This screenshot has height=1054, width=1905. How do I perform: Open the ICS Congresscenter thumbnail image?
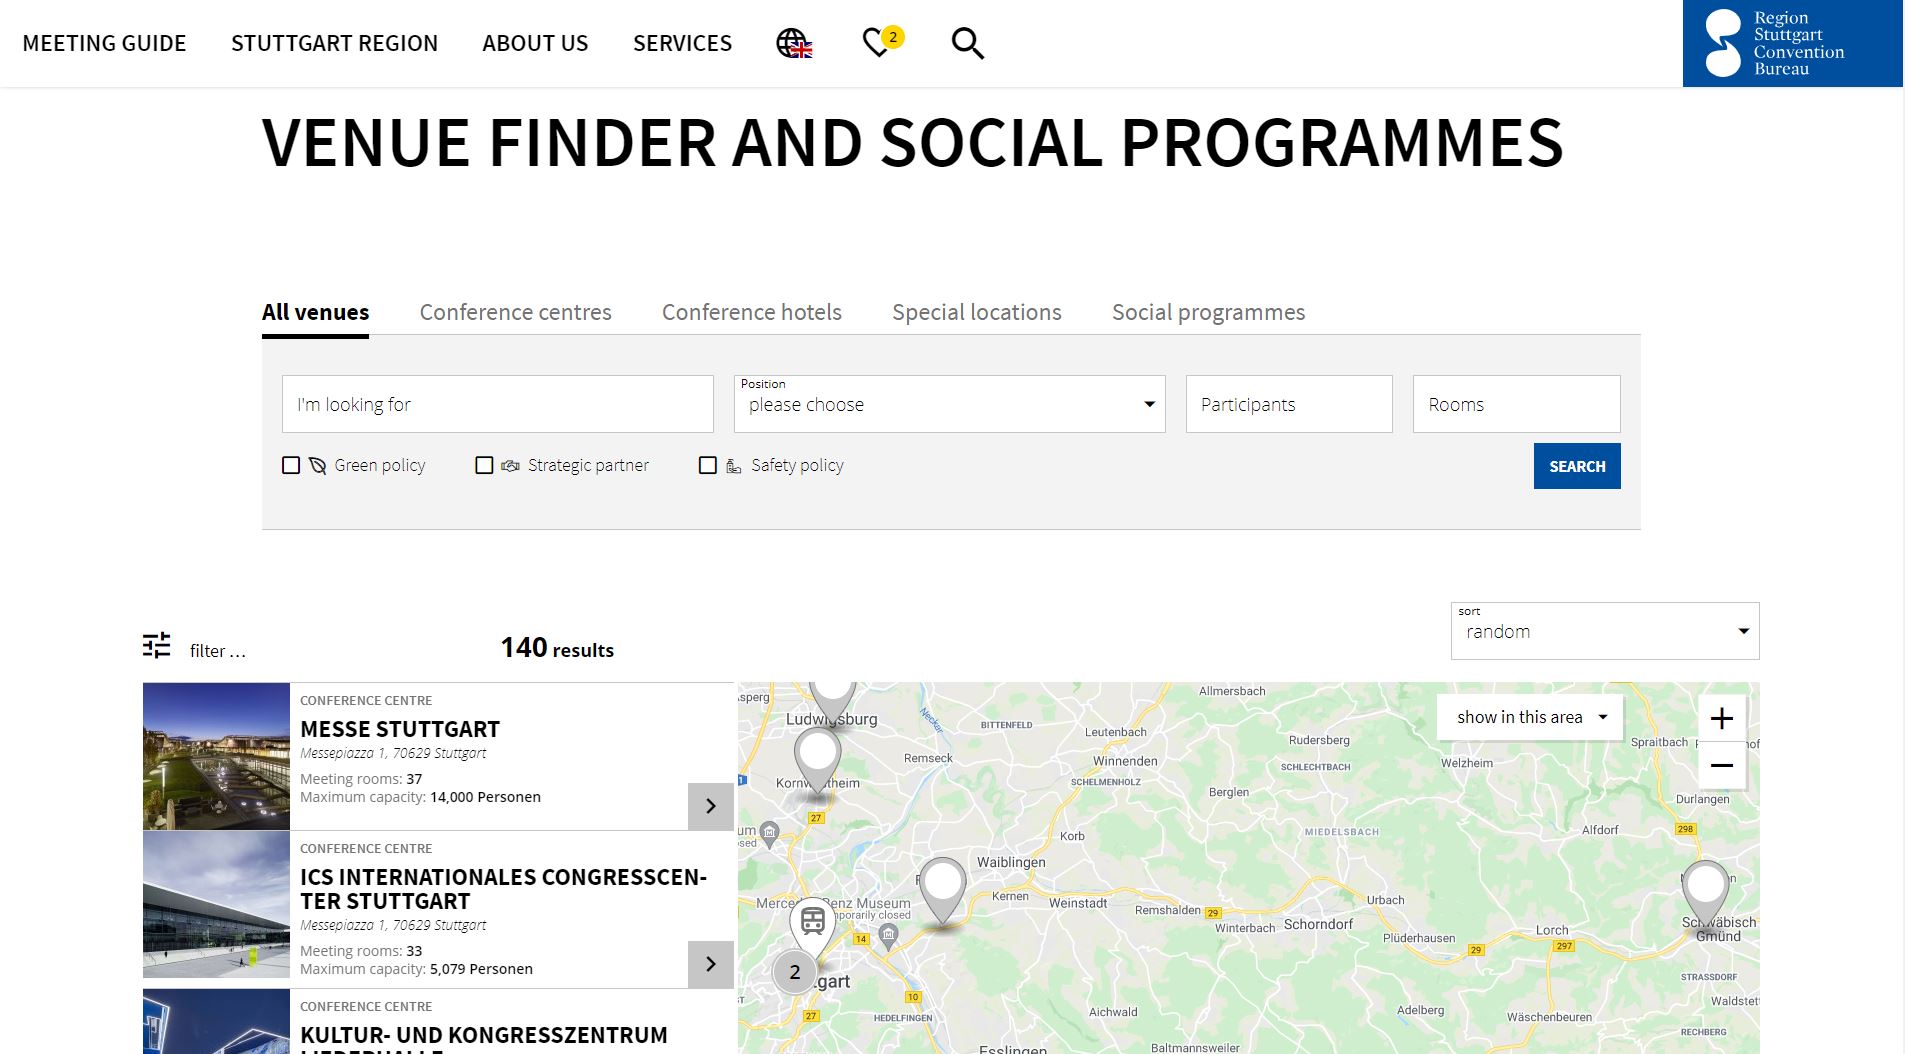216,904
